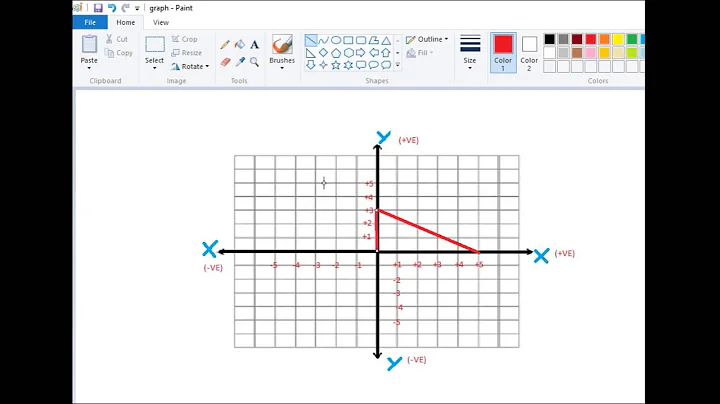Select the Eraser tool

point(225,62)
